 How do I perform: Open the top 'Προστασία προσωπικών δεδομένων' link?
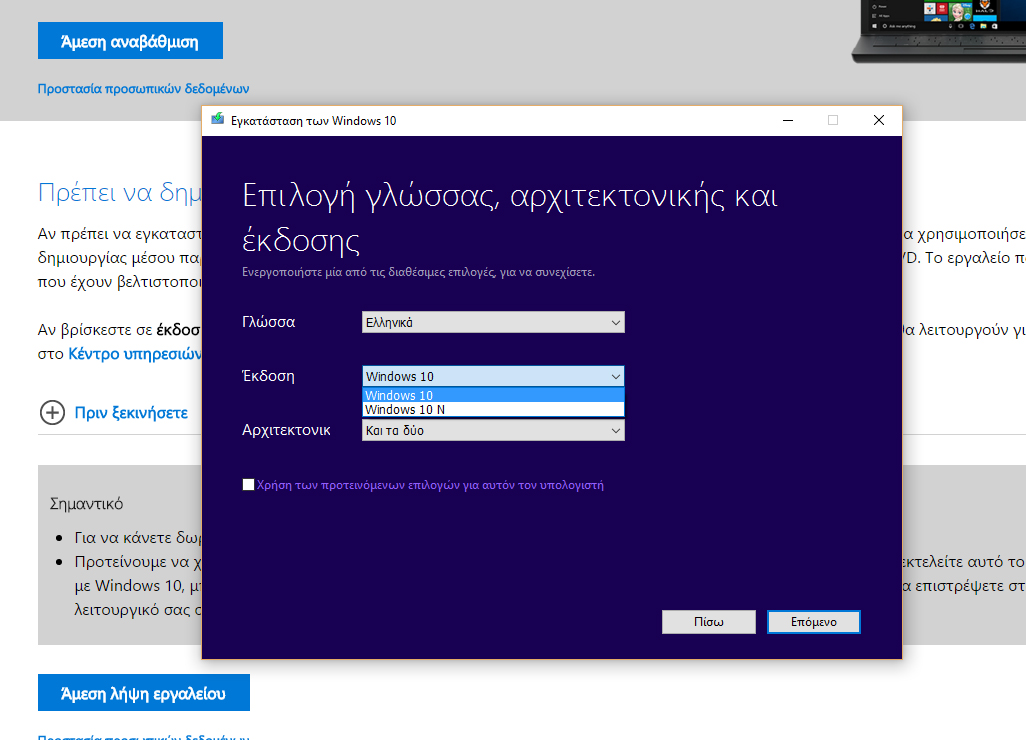(143, 88)
